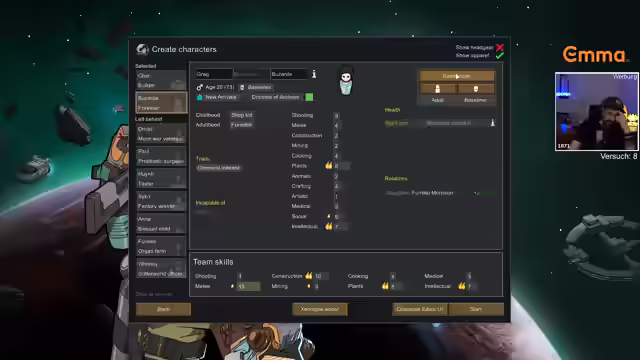640x360 pixels.
Task: Click the Cooking skill row in pawn skills
Action: 320,156
